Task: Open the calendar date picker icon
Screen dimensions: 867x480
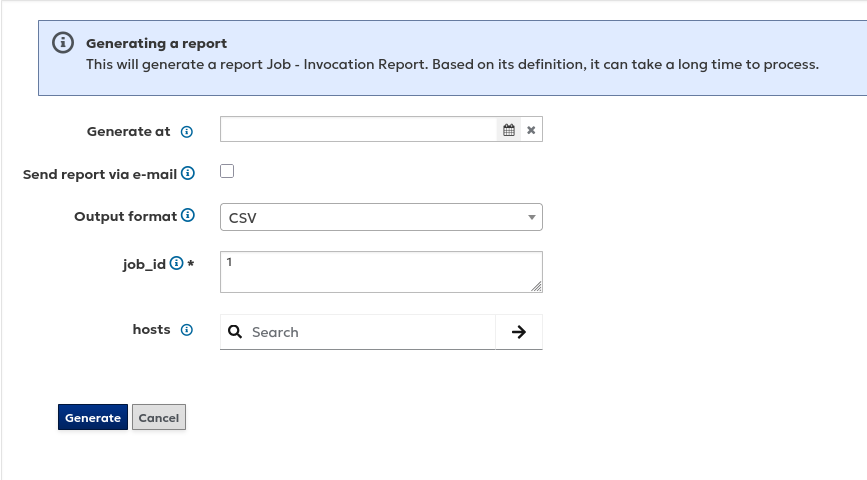Action: (509, 130)
